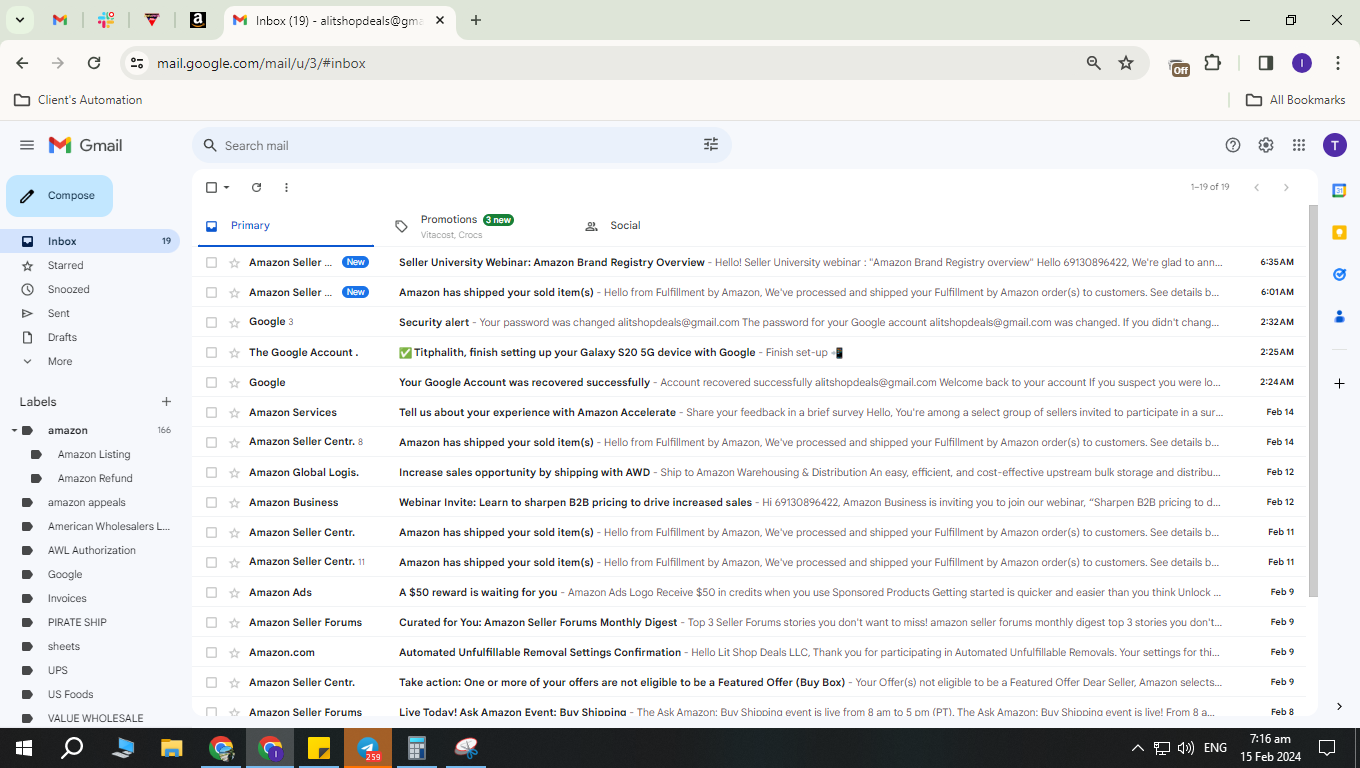Select the Seller University Webinar email checkbox
The width and height of the screenshot is (1360, 768).
tap(211, 262)
